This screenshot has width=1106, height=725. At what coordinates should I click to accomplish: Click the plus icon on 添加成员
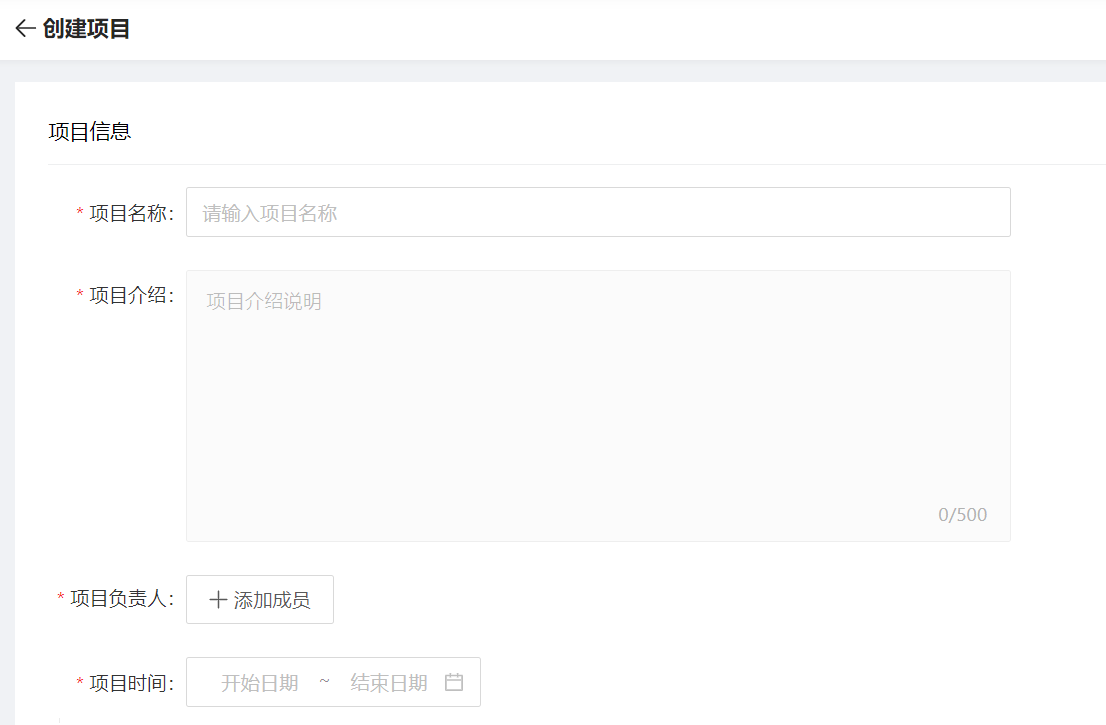click(217, 600)
